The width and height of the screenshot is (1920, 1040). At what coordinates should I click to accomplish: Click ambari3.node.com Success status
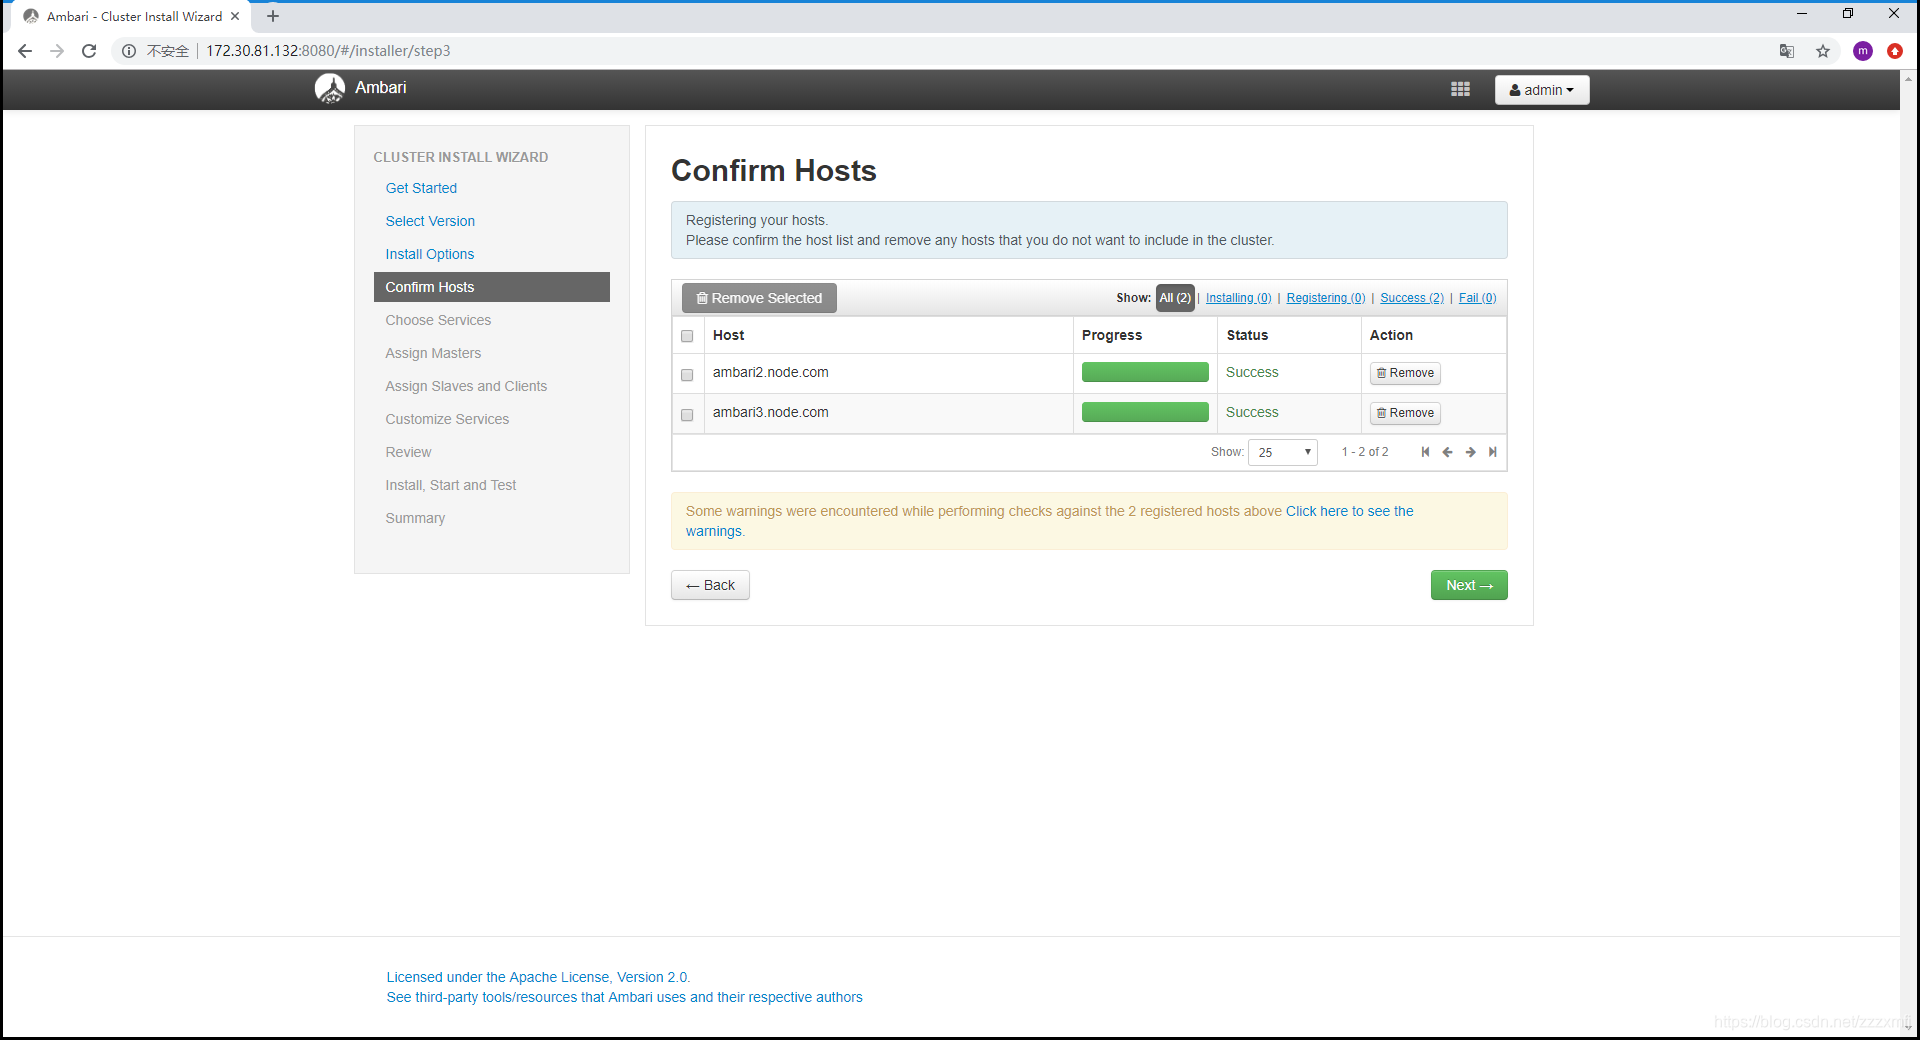coord(1252,412)
